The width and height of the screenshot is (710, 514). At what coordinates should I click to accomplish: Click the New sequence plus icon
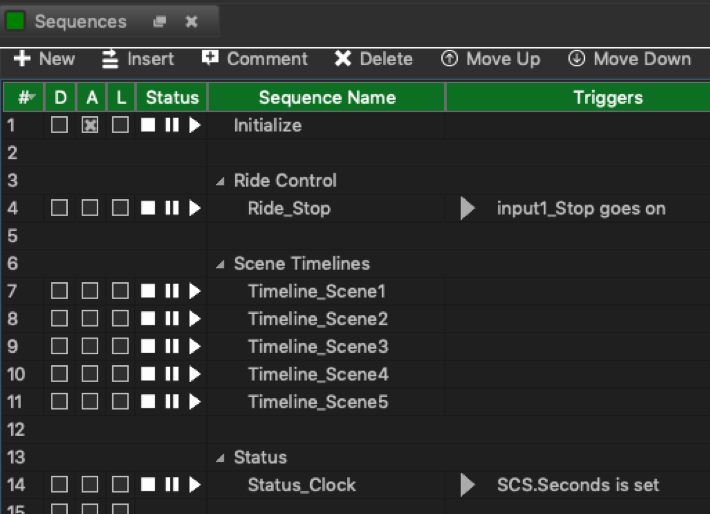click(22, 58)
